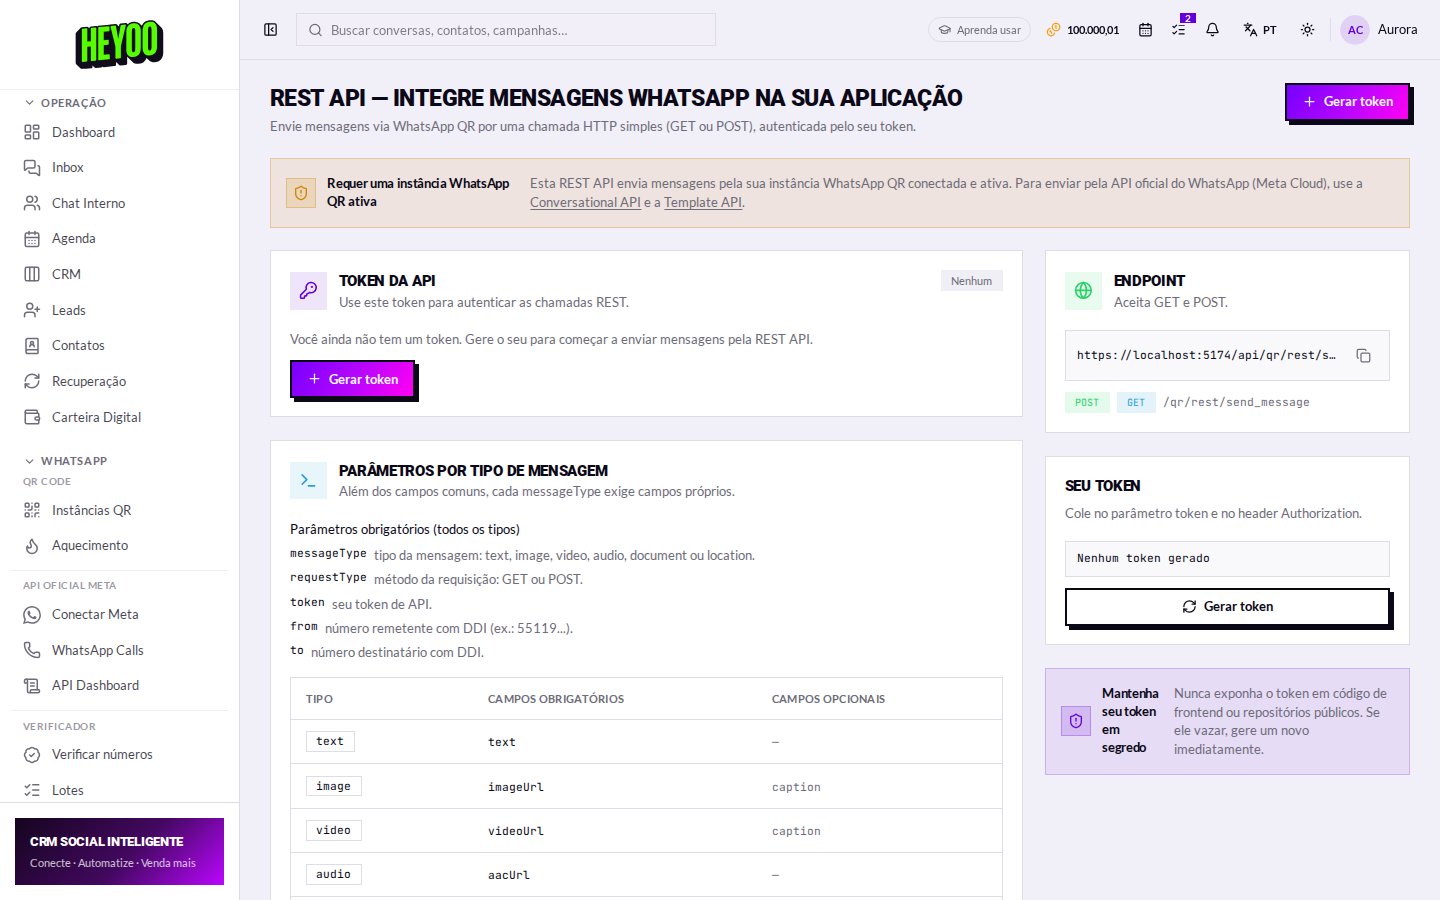Click the globe icon beside Endpoint
The image size is (1440, 900).
[1083, 290]
